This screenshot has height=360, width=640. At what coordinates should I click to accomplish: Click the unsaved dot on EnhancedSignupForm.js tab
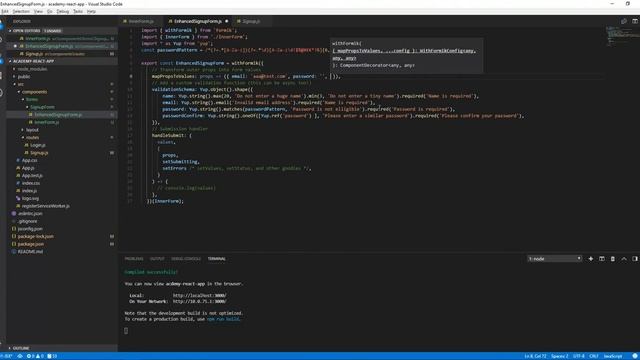227,21
